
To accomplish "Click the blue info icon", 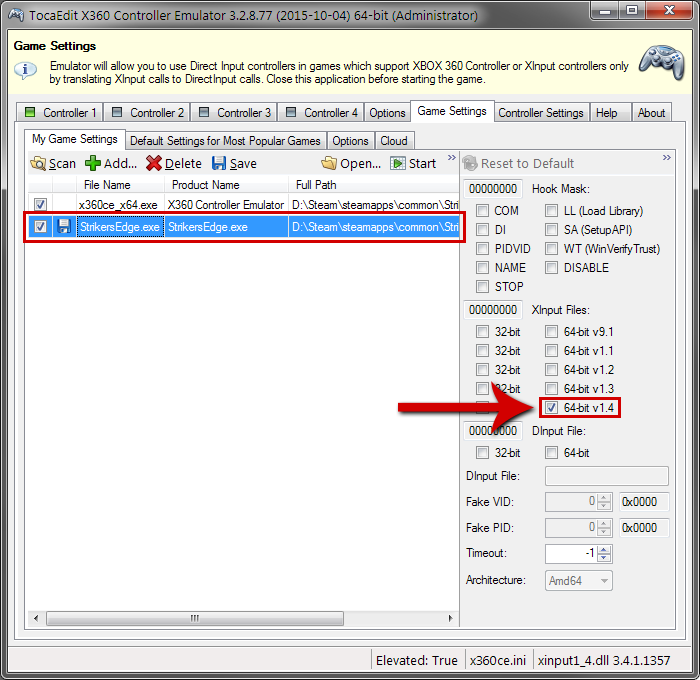I will tap(25, 70).
